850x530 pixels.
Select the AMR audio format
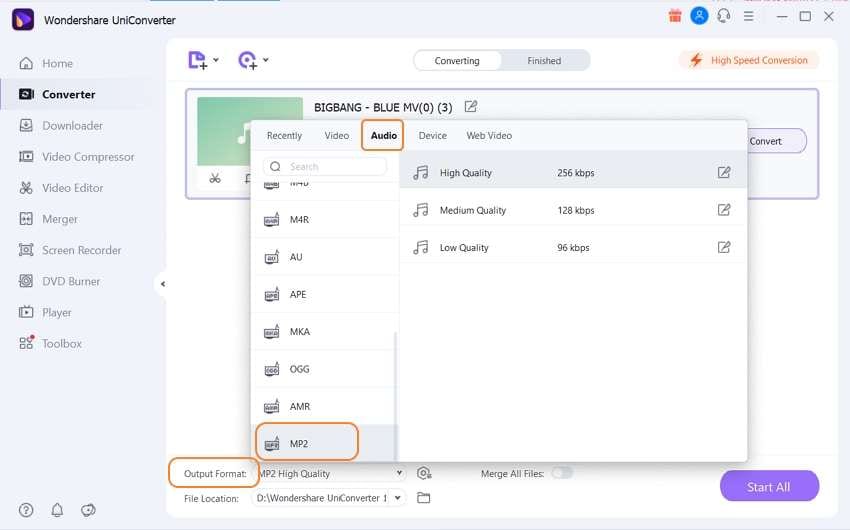pos(325,406)
